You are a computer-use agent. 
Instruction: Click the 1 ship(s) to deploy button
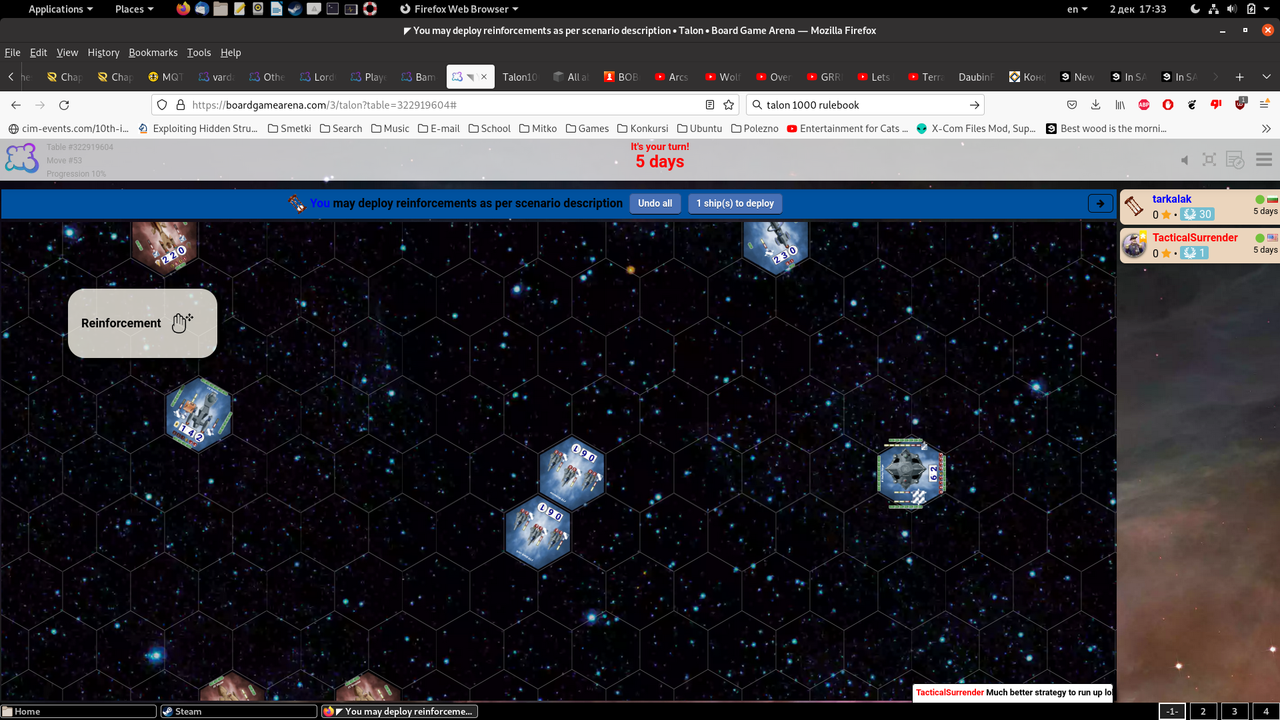[x=735, y=203]
